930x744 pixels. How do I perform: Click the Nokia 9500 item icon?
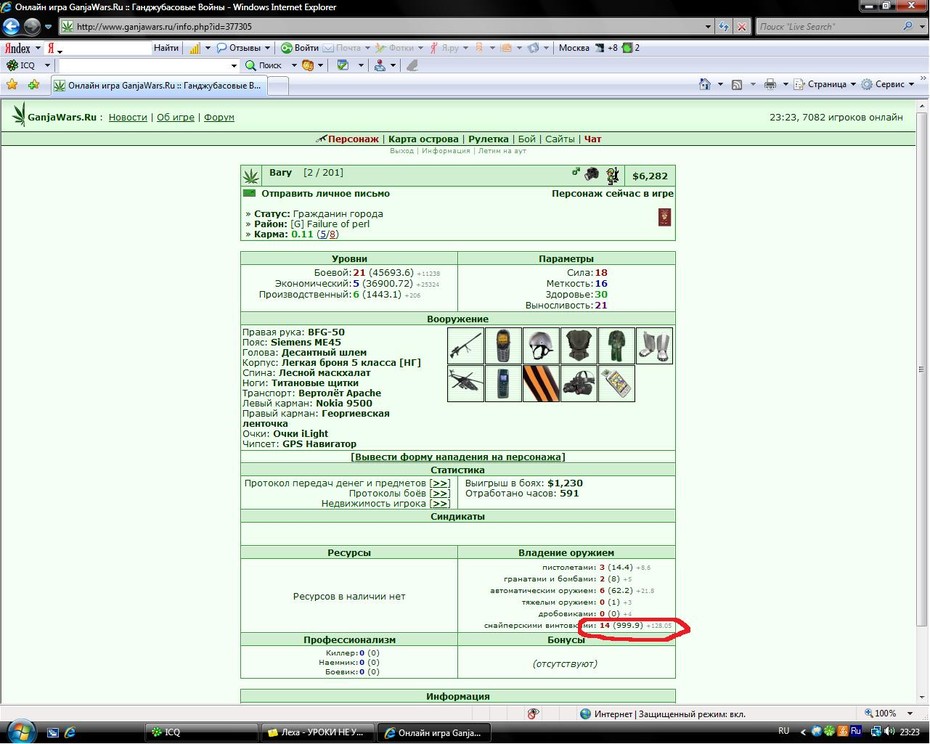click(x=503, y=383)
